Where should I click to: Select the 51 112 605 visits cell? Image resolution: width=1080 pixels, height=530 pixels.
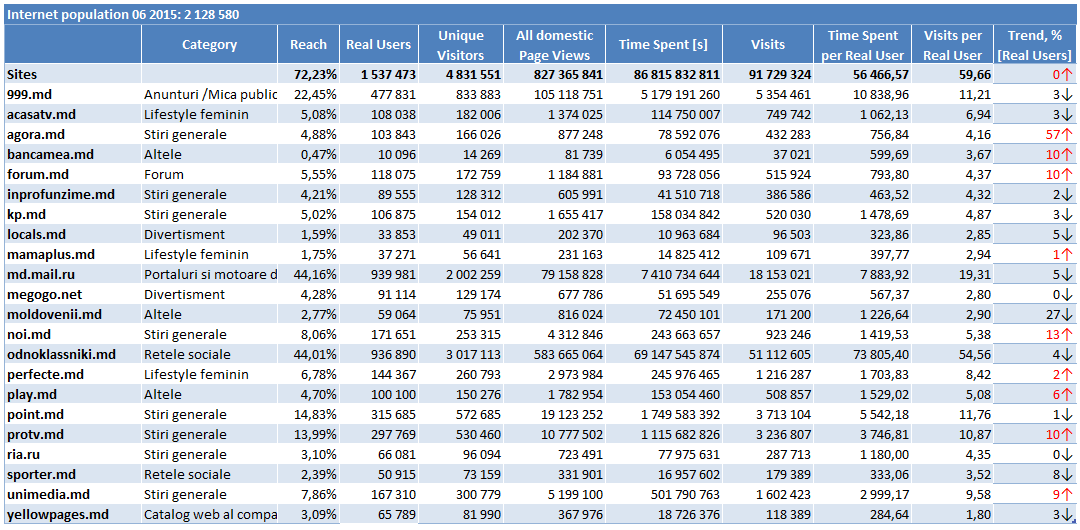pos(768,354)
